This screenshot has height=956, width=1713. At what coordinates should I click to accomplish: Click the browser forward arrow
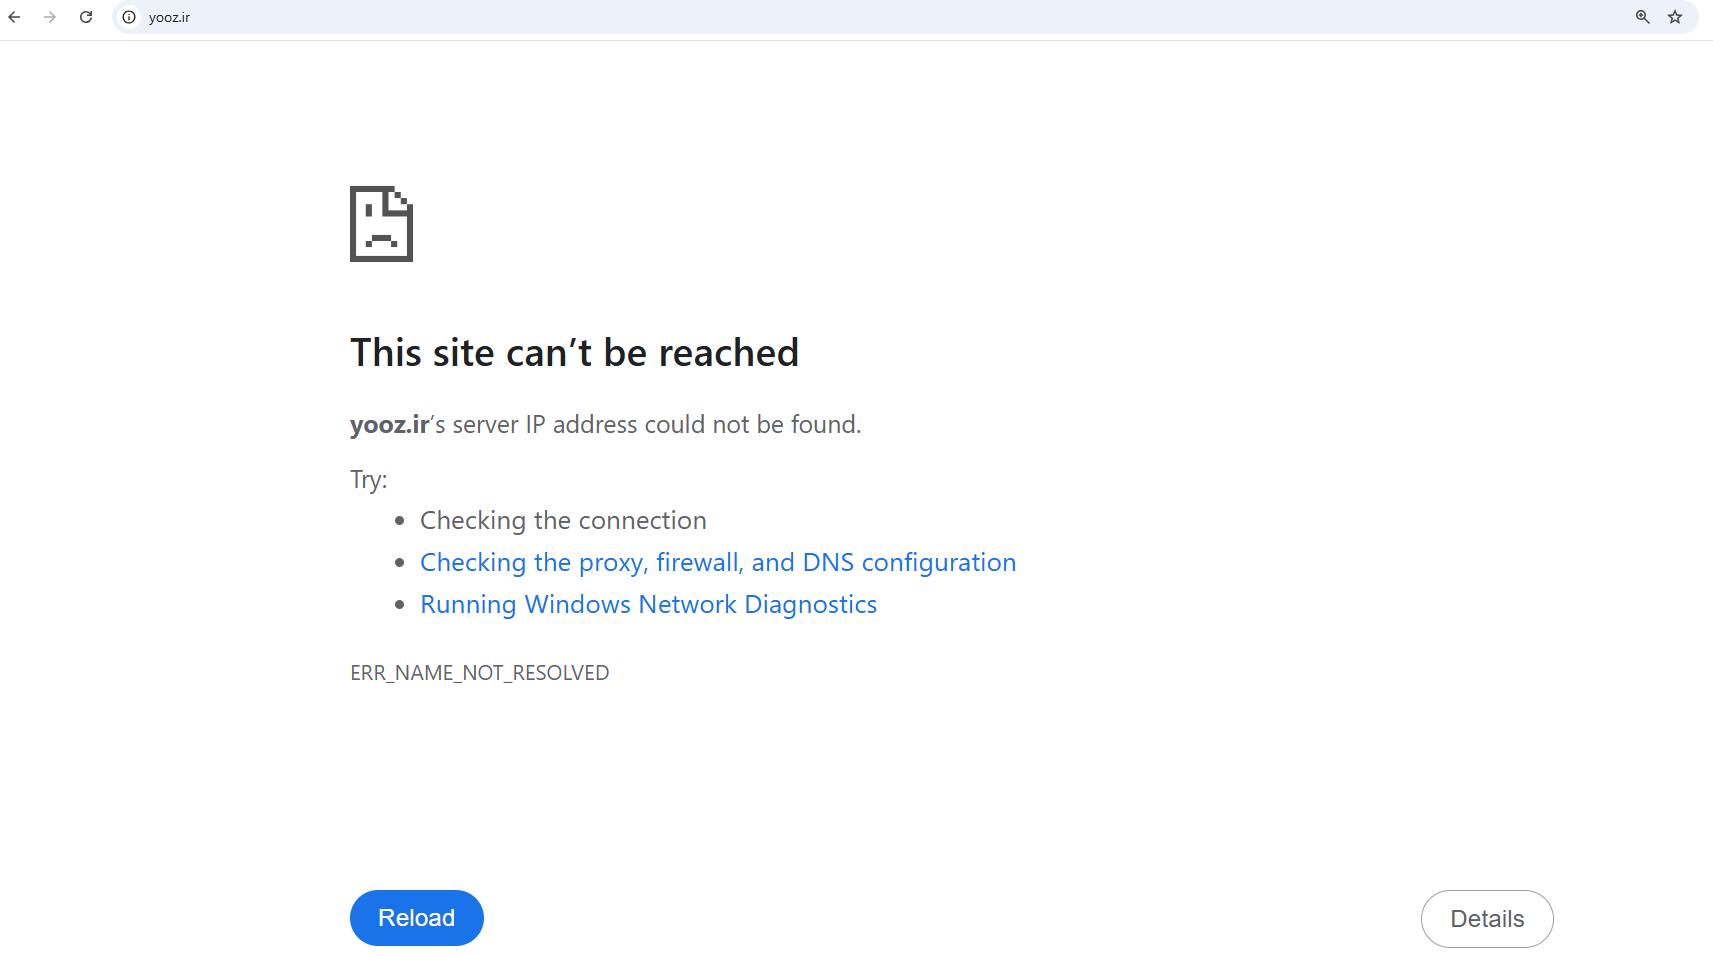coord(50,17)
